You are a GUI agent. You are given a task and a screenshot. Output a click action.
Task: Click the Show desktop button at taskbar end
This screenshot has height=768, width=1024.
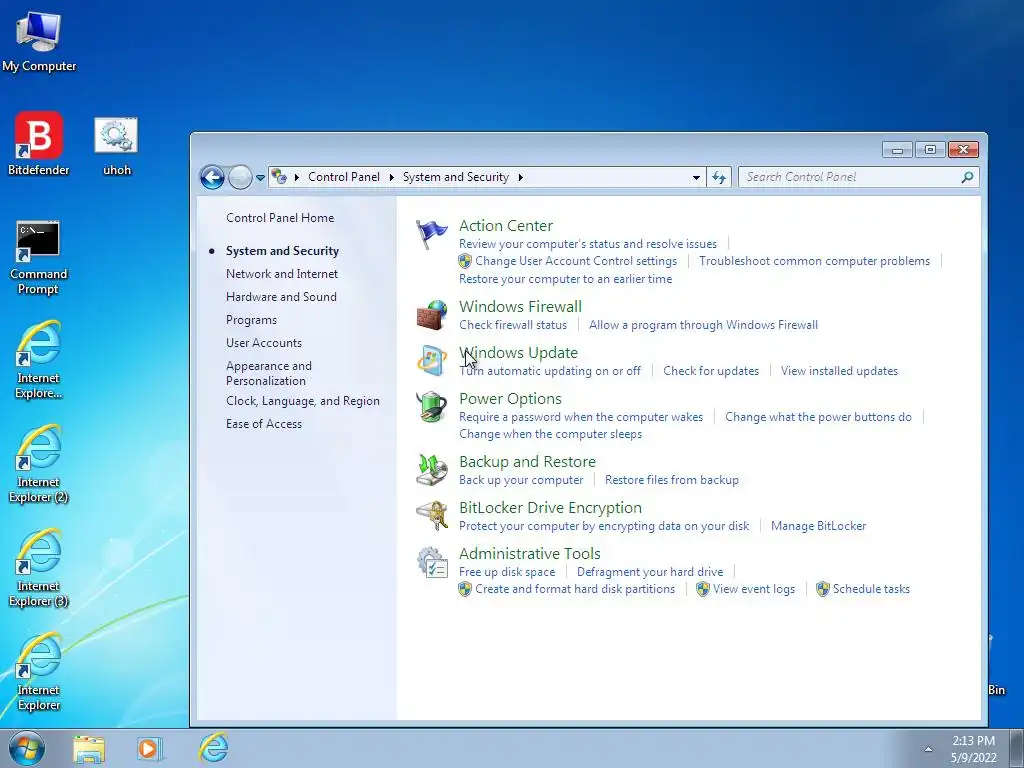(x=1017, y=748)
